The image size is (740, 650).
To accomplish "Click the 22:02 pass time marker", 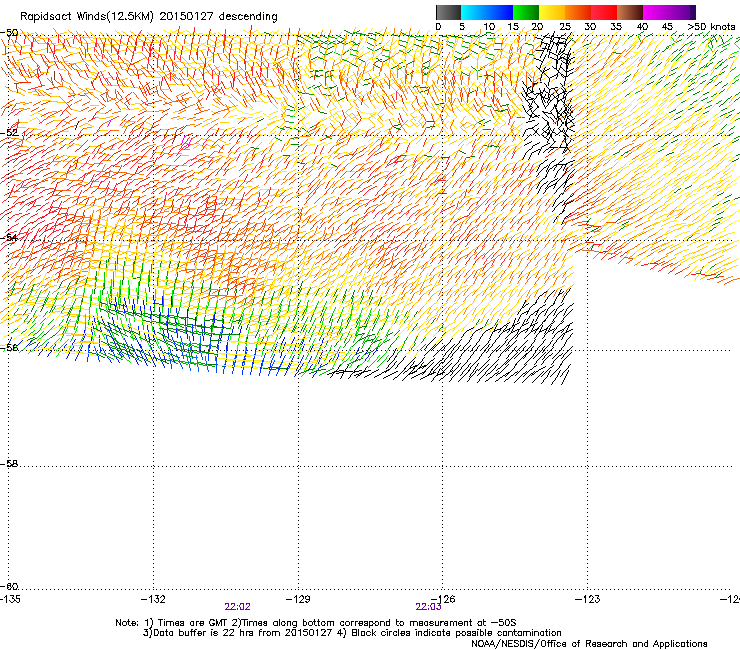I will 237,607.
